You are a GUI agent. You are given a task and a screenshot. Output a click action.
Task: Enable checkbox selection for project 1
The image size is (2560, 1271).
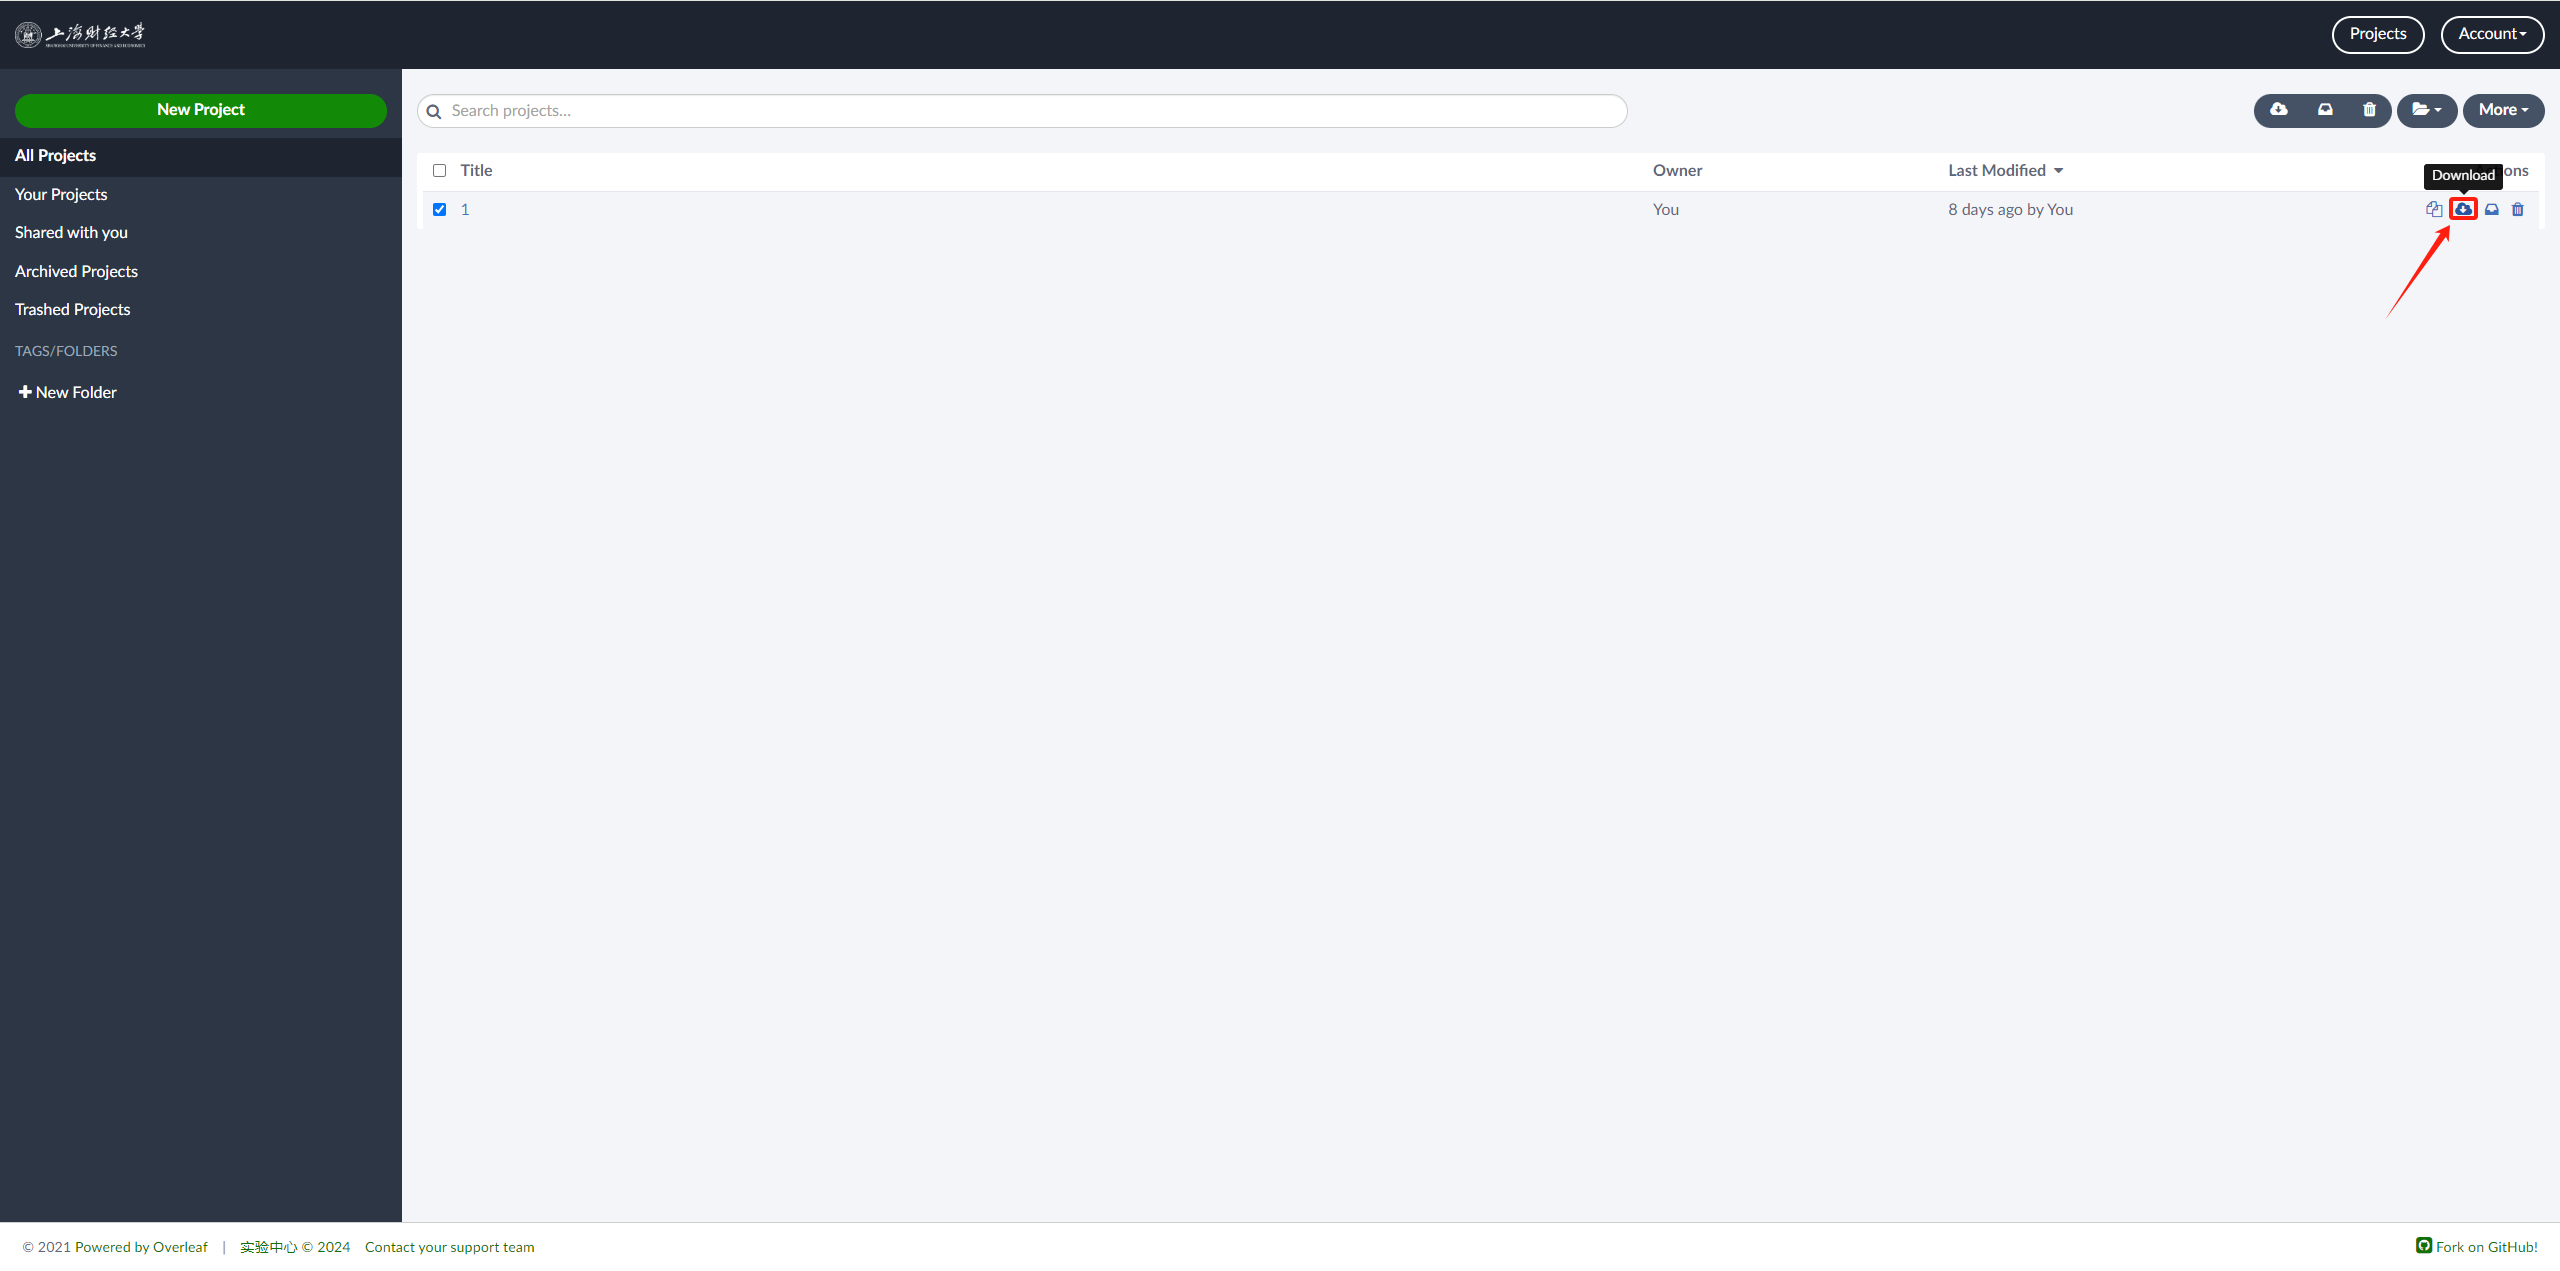click(439, 209)
